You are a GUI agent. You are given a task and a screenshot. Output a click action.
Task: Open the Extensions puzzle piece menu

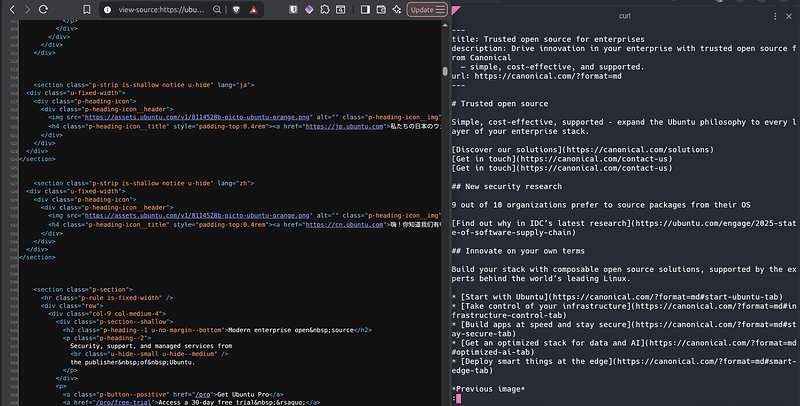pos(325,9)
